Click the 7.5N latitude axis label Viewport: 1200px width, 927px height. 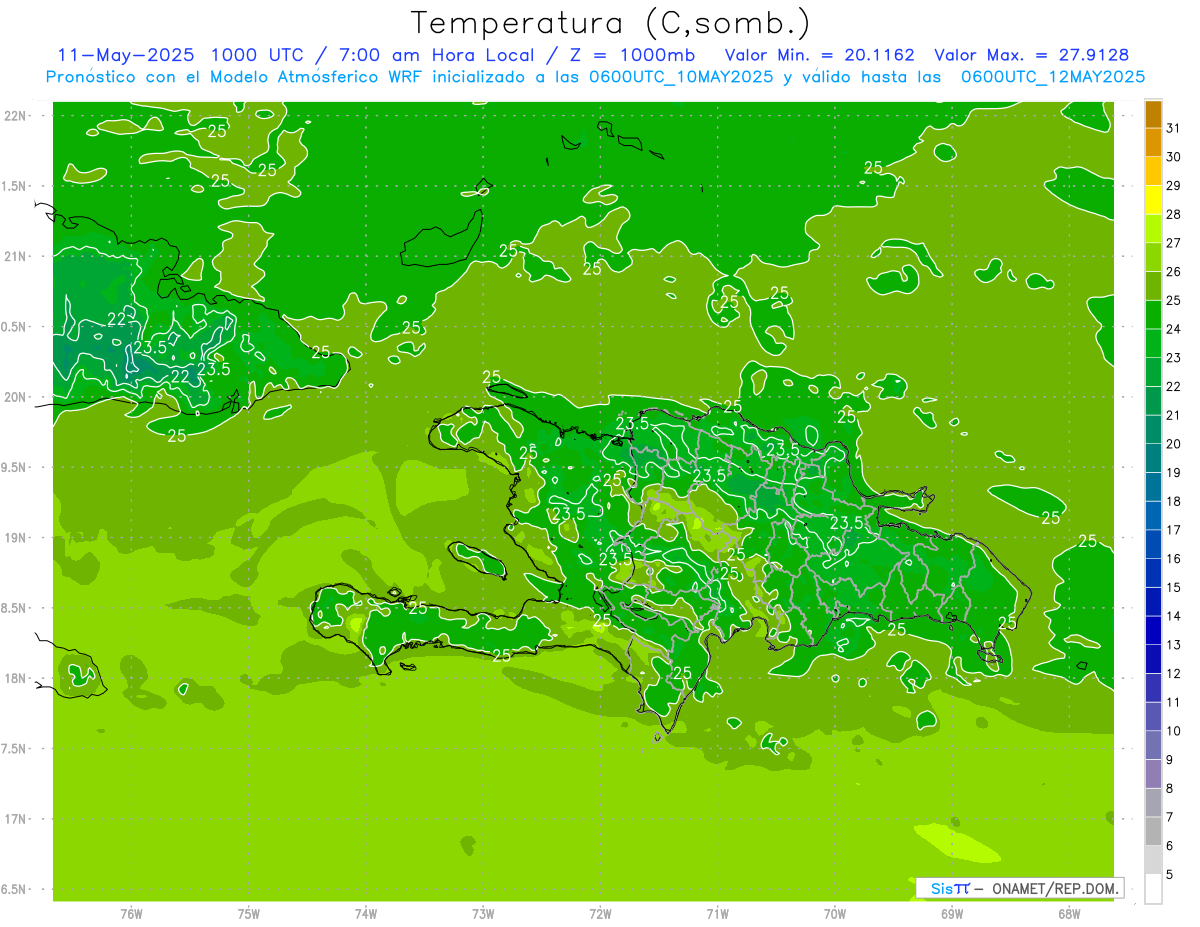13,749
